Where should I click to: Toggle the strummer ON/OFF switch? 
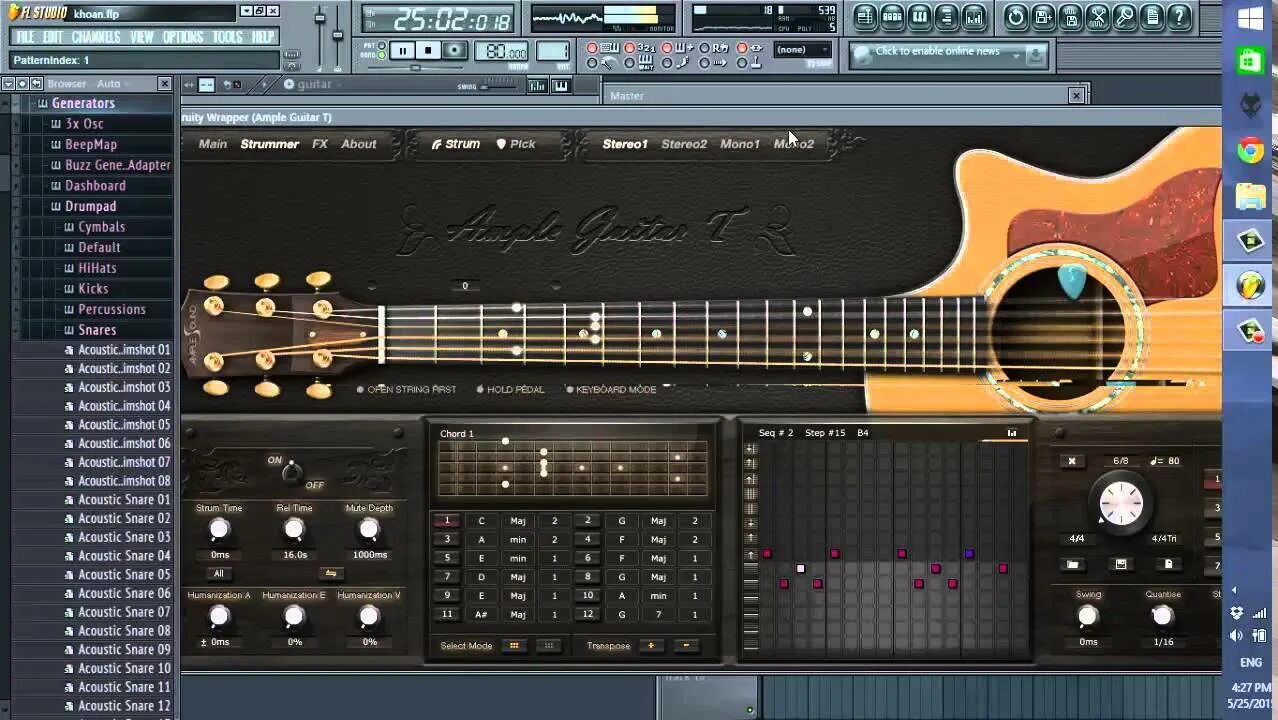click(292, 471)
